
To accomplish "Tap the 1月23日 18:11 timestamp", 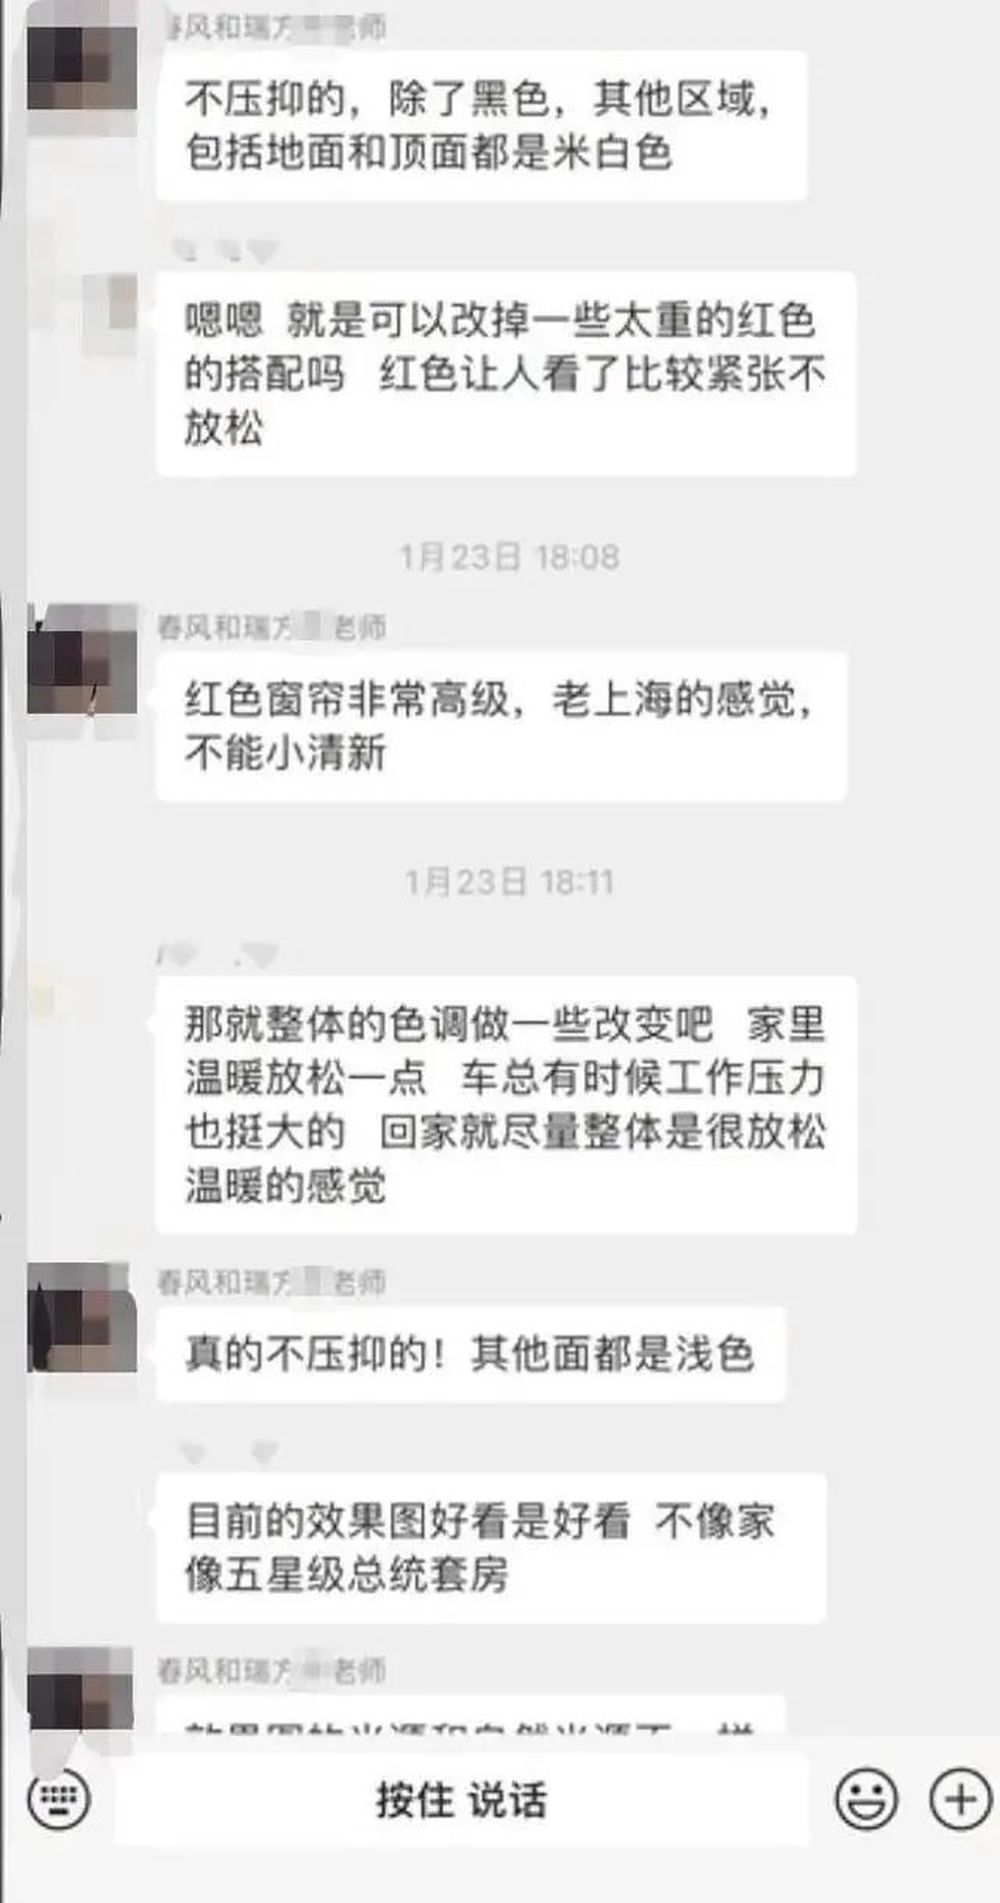I will pos(509,882).
